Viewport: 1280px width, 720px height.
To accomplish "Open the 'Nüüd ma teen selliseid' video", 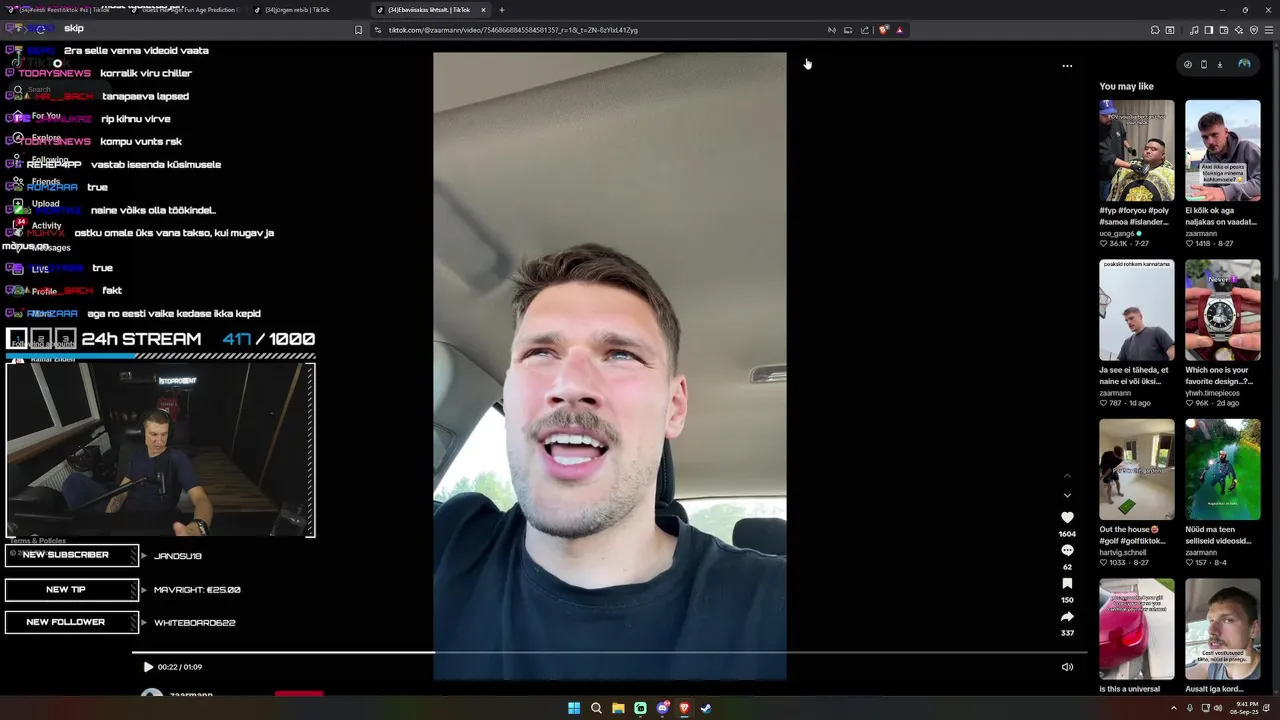I will click(x=1223, y=469).
